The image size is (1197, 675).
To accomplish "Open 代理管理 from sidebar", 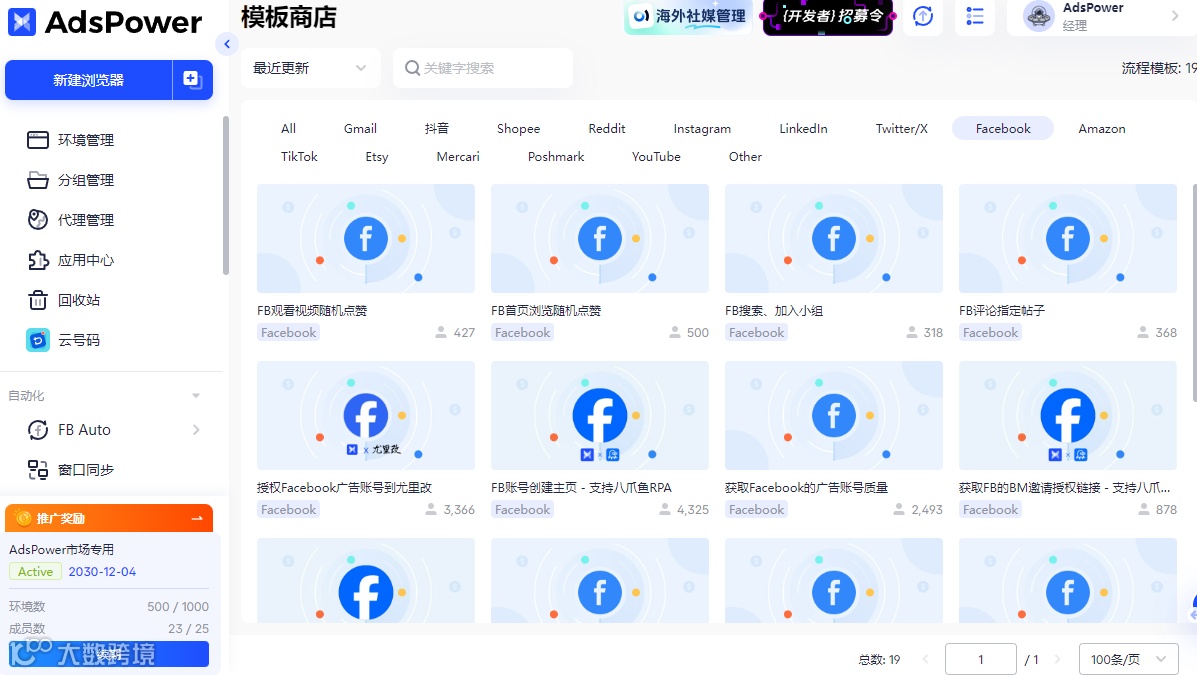I will [x=86, y=220].
